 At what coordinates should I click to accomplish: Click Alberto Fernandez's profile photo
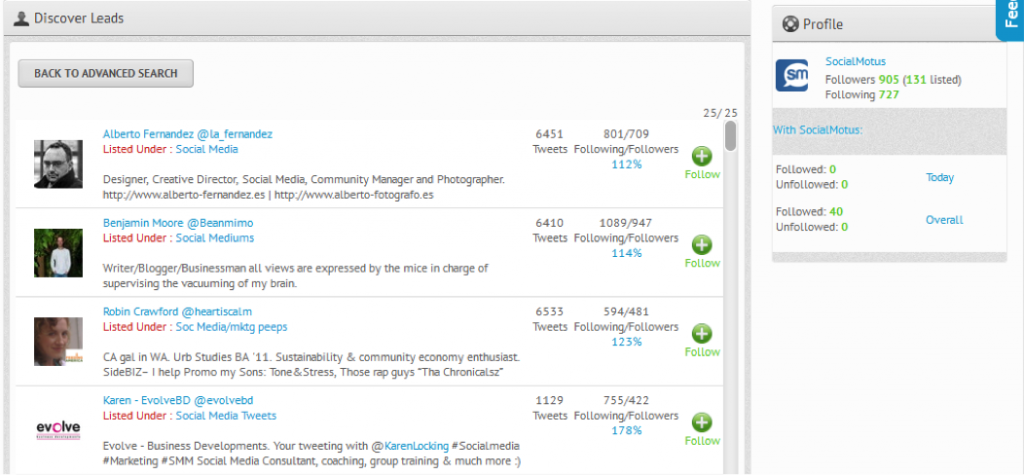click(x=58, y=164)
